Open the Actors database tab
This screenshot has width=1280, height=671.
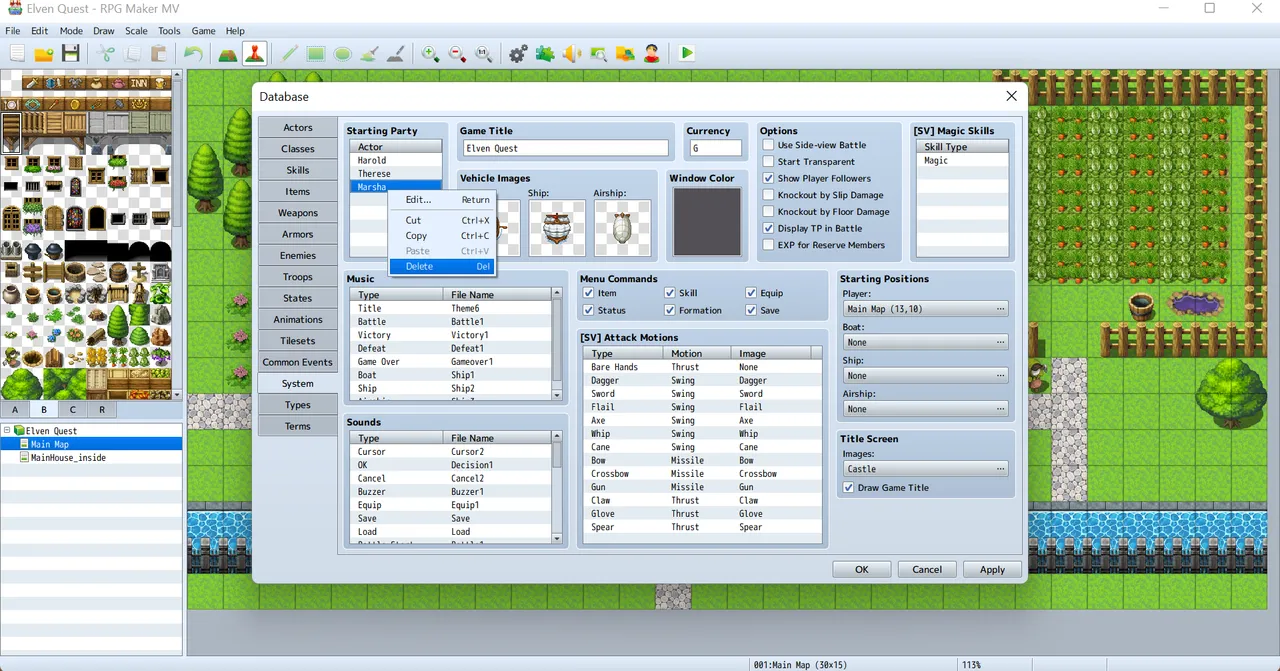point(297,128)
